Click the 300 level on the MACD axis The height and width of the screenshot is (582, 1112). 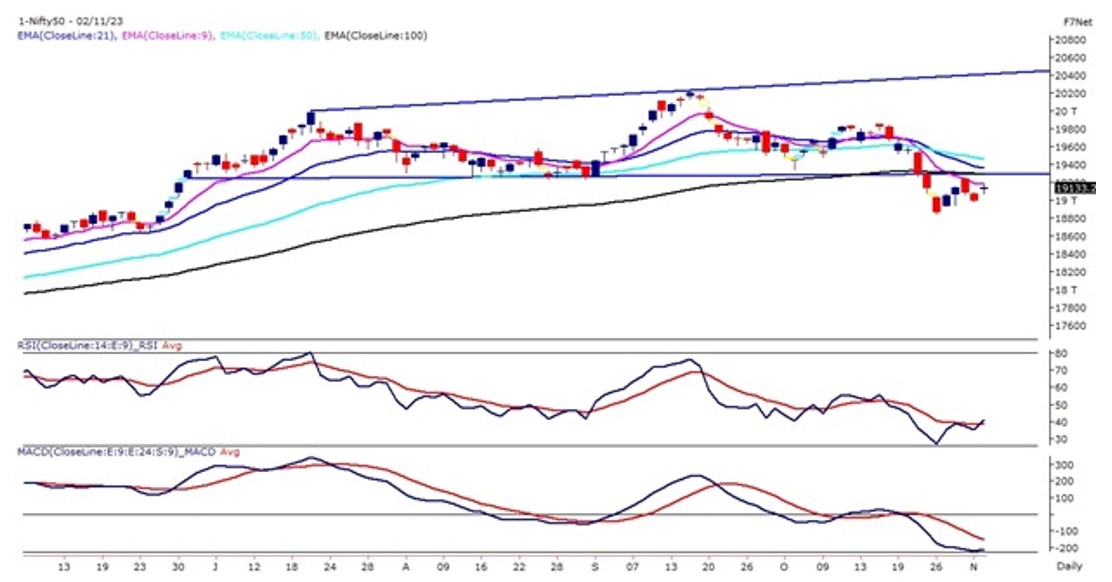(1064, 465)
